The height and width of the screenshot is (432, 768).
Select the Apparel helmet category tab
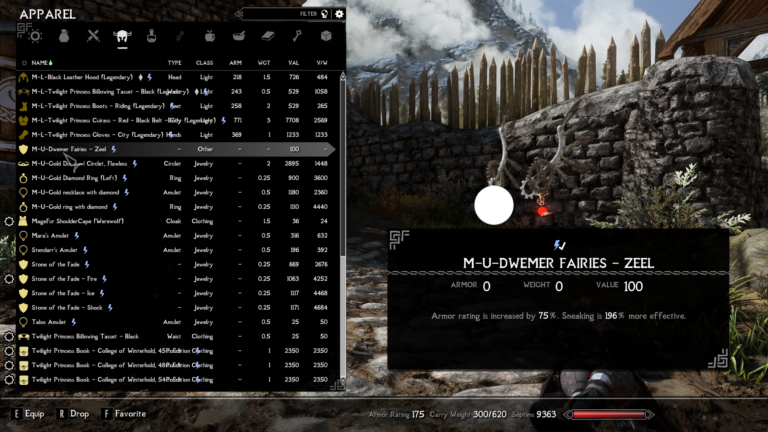[x=123, y=36]
